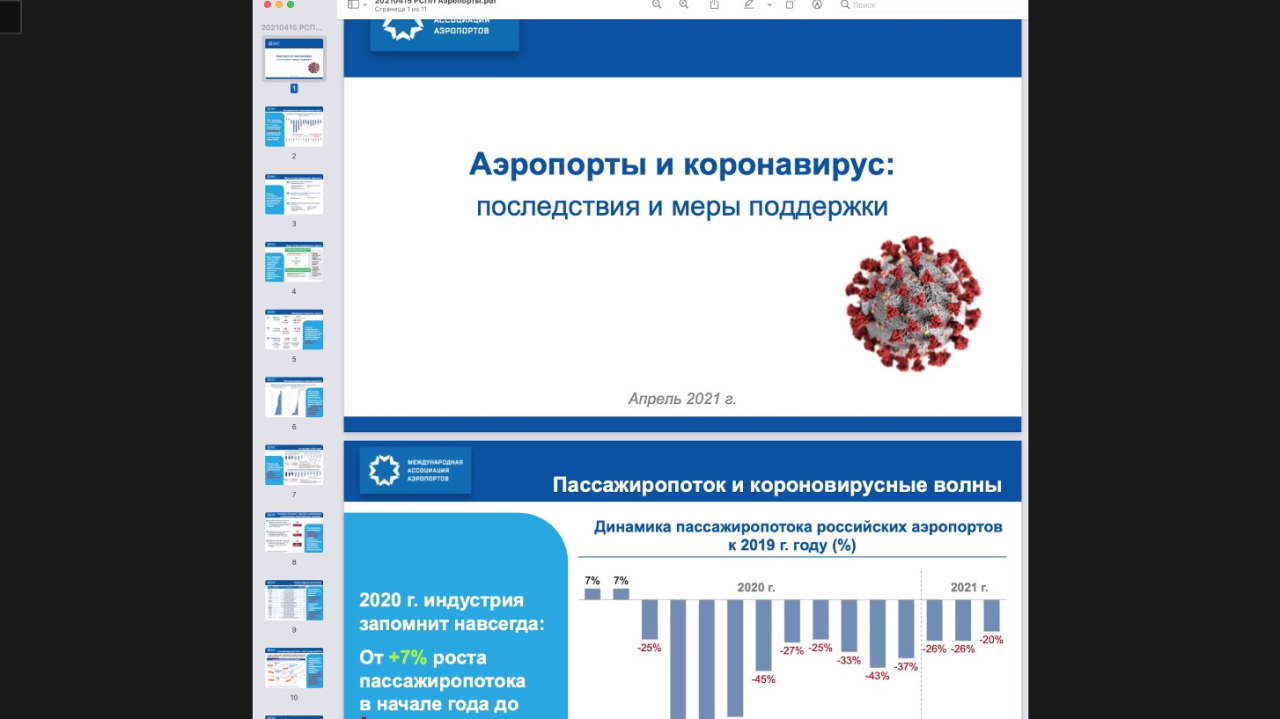Rotate the page using toolbar icon

pyautogui.click(x=790, y=5)
